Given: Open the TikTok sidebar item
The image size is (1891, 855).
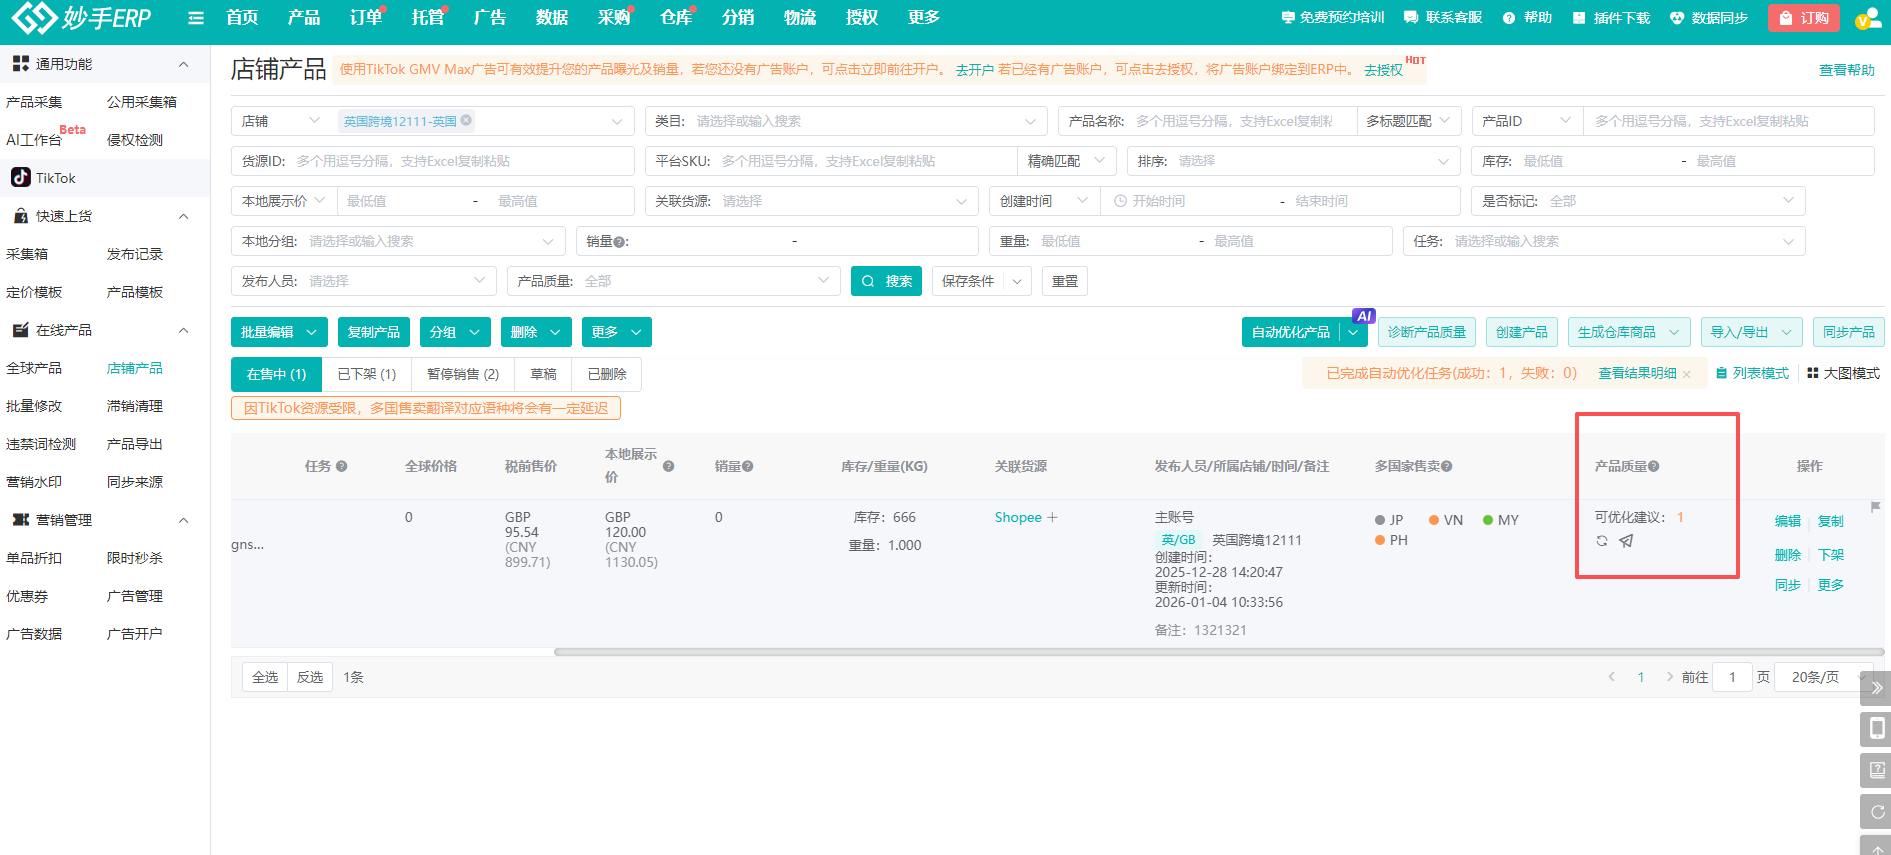Looking at the screenshot, I should click(56, 178).
